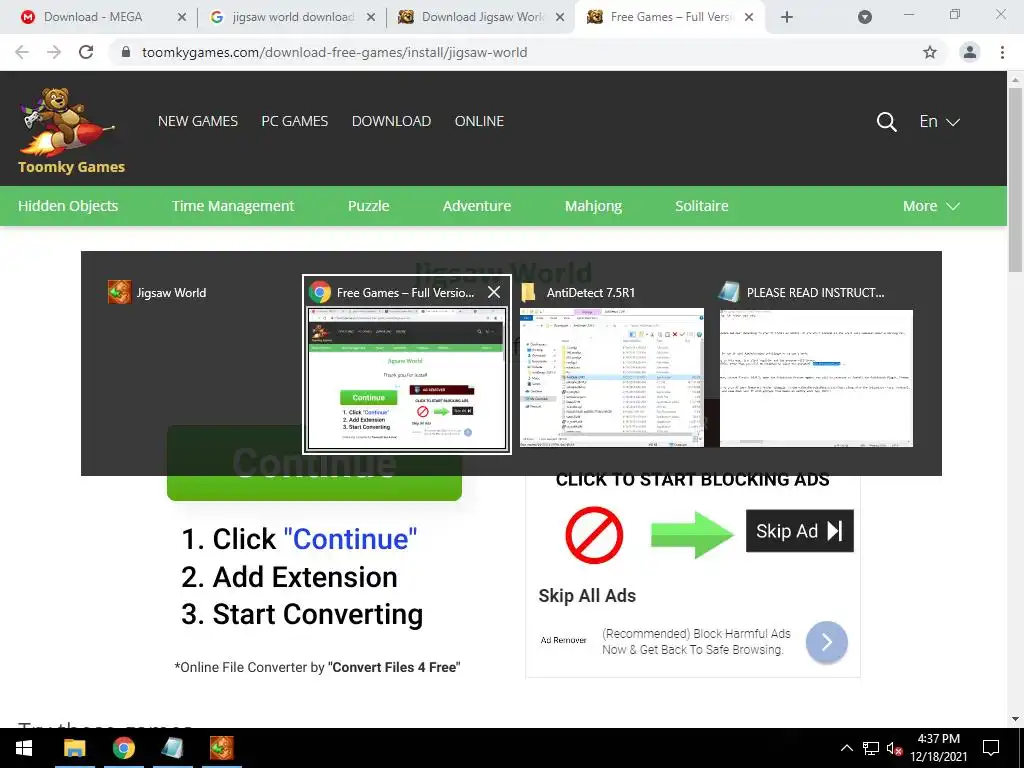Image resolution: width=1024 pixels, height=768 pixels.
Task: Close the Free Games – Full Version tab
Action: (x=749, y=18)
